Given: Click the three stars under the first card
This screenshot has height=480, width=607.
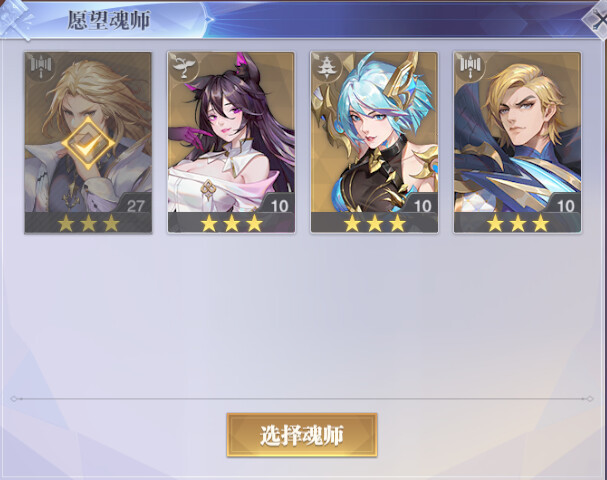Looking at the screenshot, I should 89,223.
